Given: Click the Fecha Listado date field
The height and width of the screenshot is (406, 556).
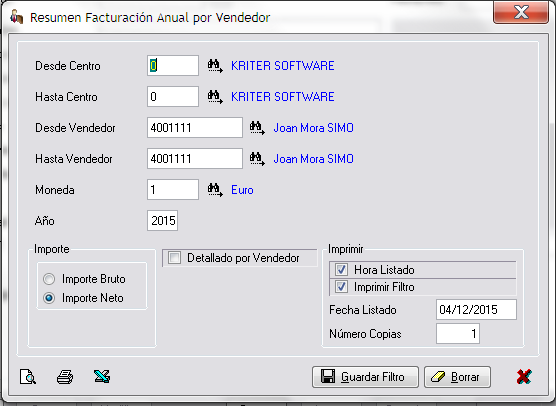Looking at the screenshot, I should point(476,310).
